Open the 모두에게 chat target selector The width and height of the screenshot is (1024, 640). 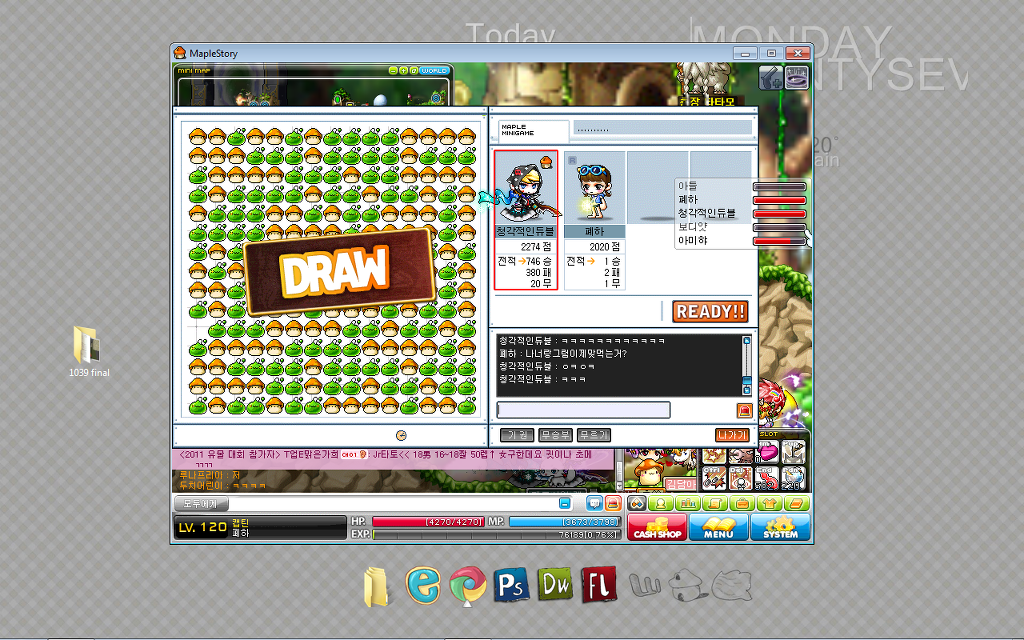pyautogui.click(x=202, y=504)
